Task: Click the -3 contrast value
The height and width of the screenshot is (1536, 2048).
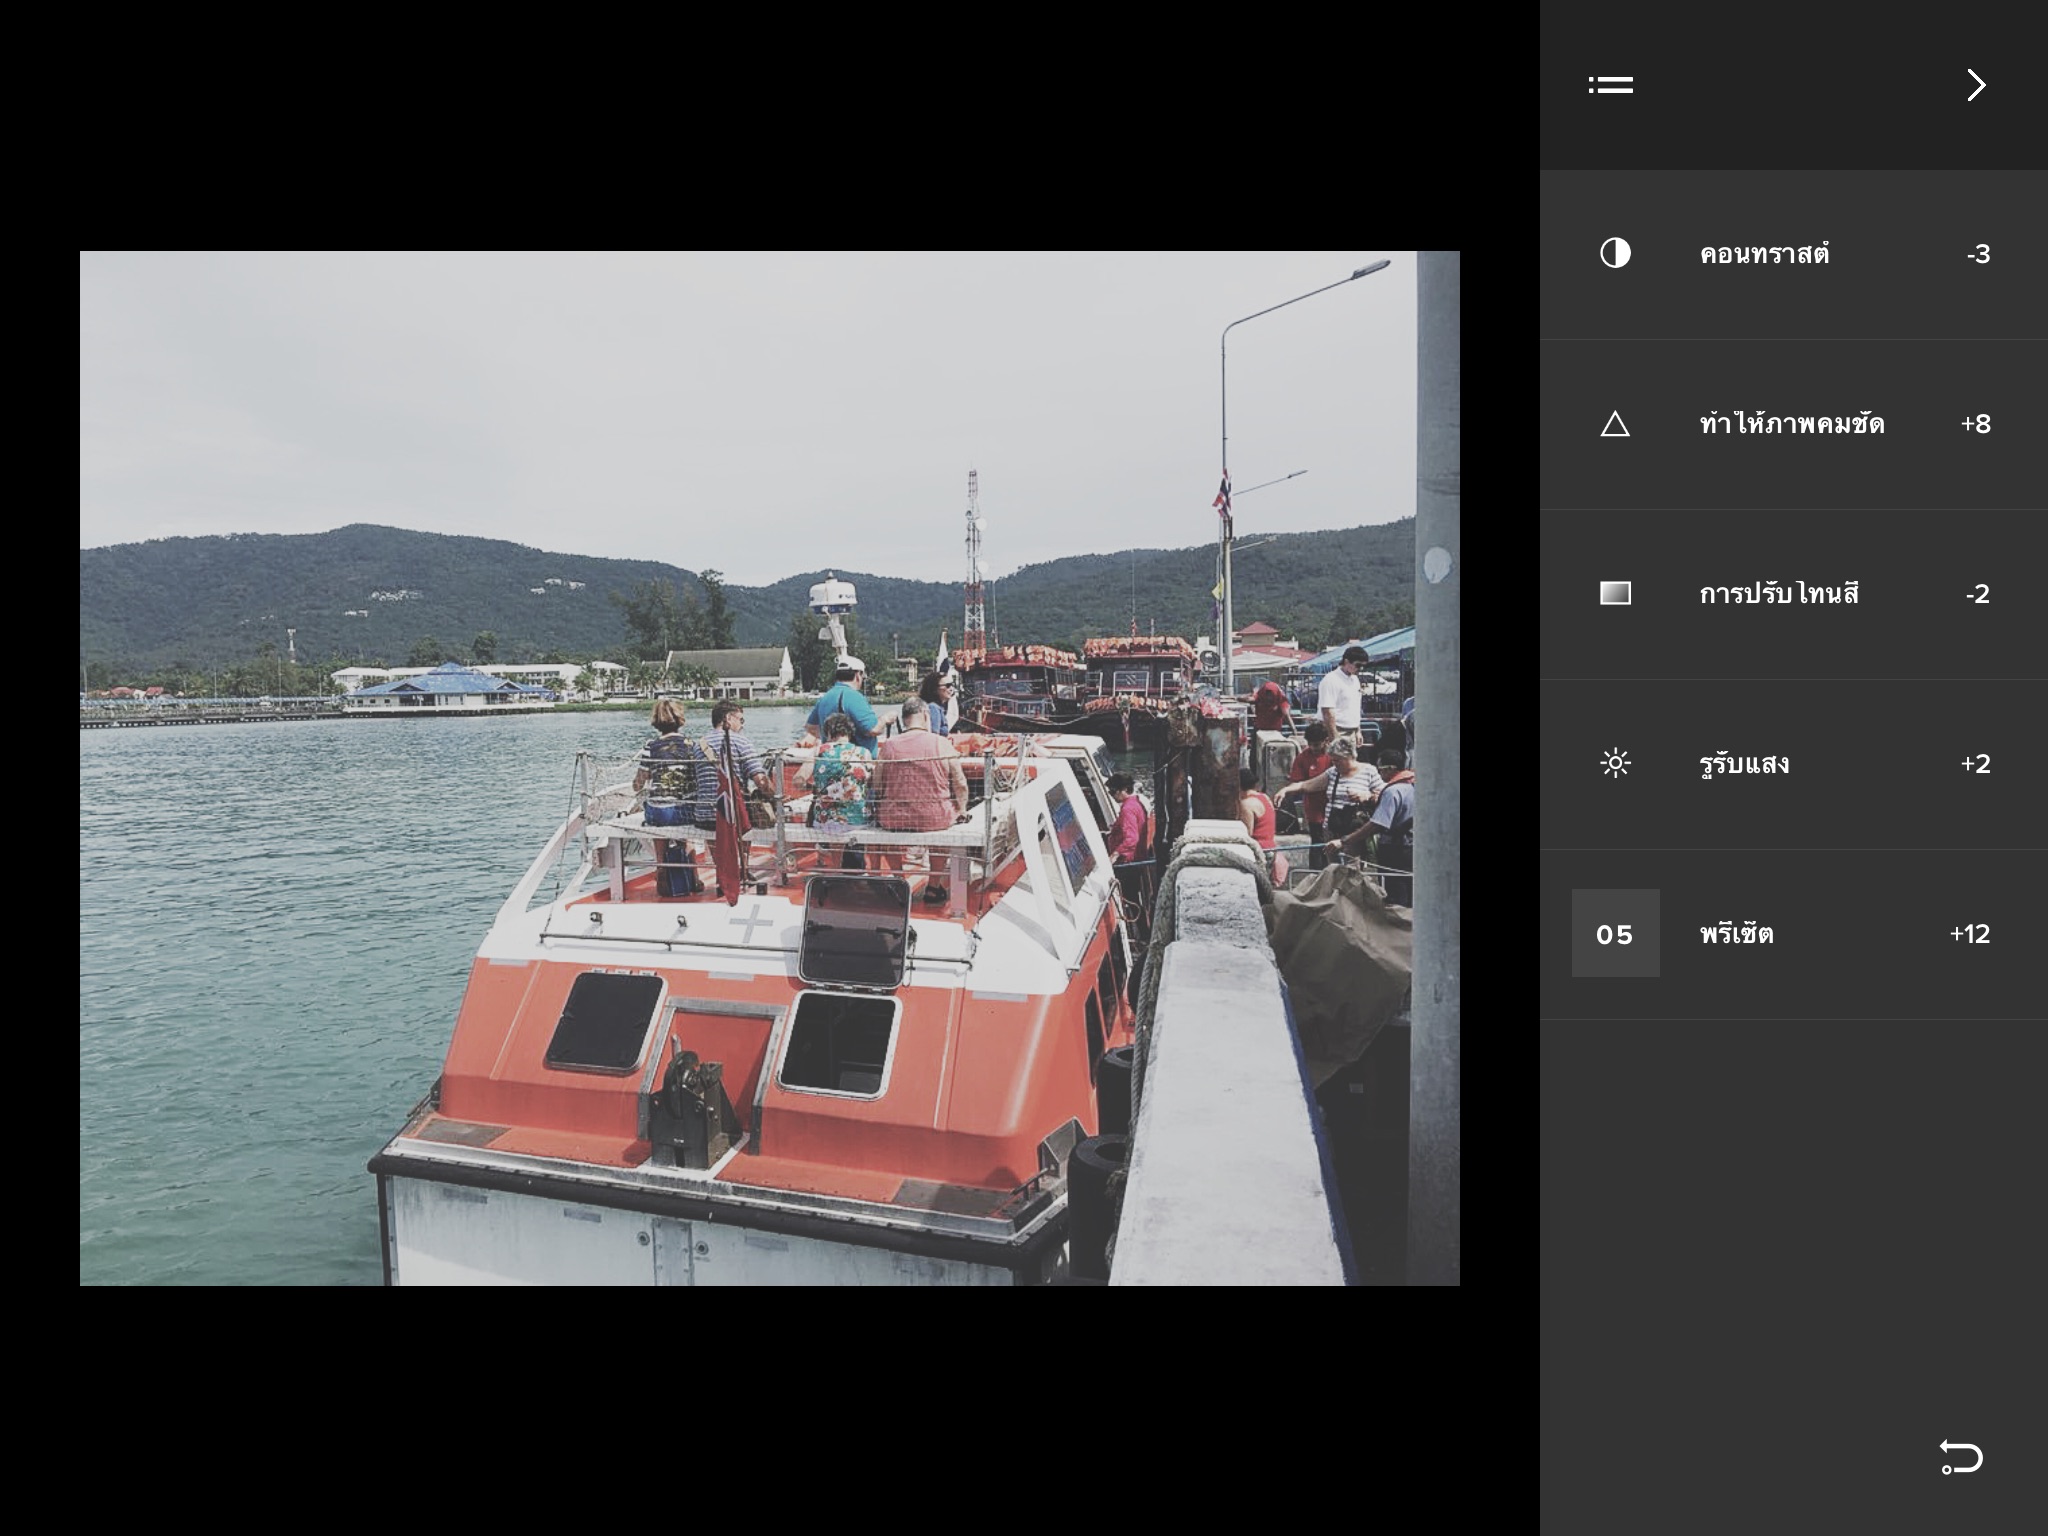Action: (1978, 254)
